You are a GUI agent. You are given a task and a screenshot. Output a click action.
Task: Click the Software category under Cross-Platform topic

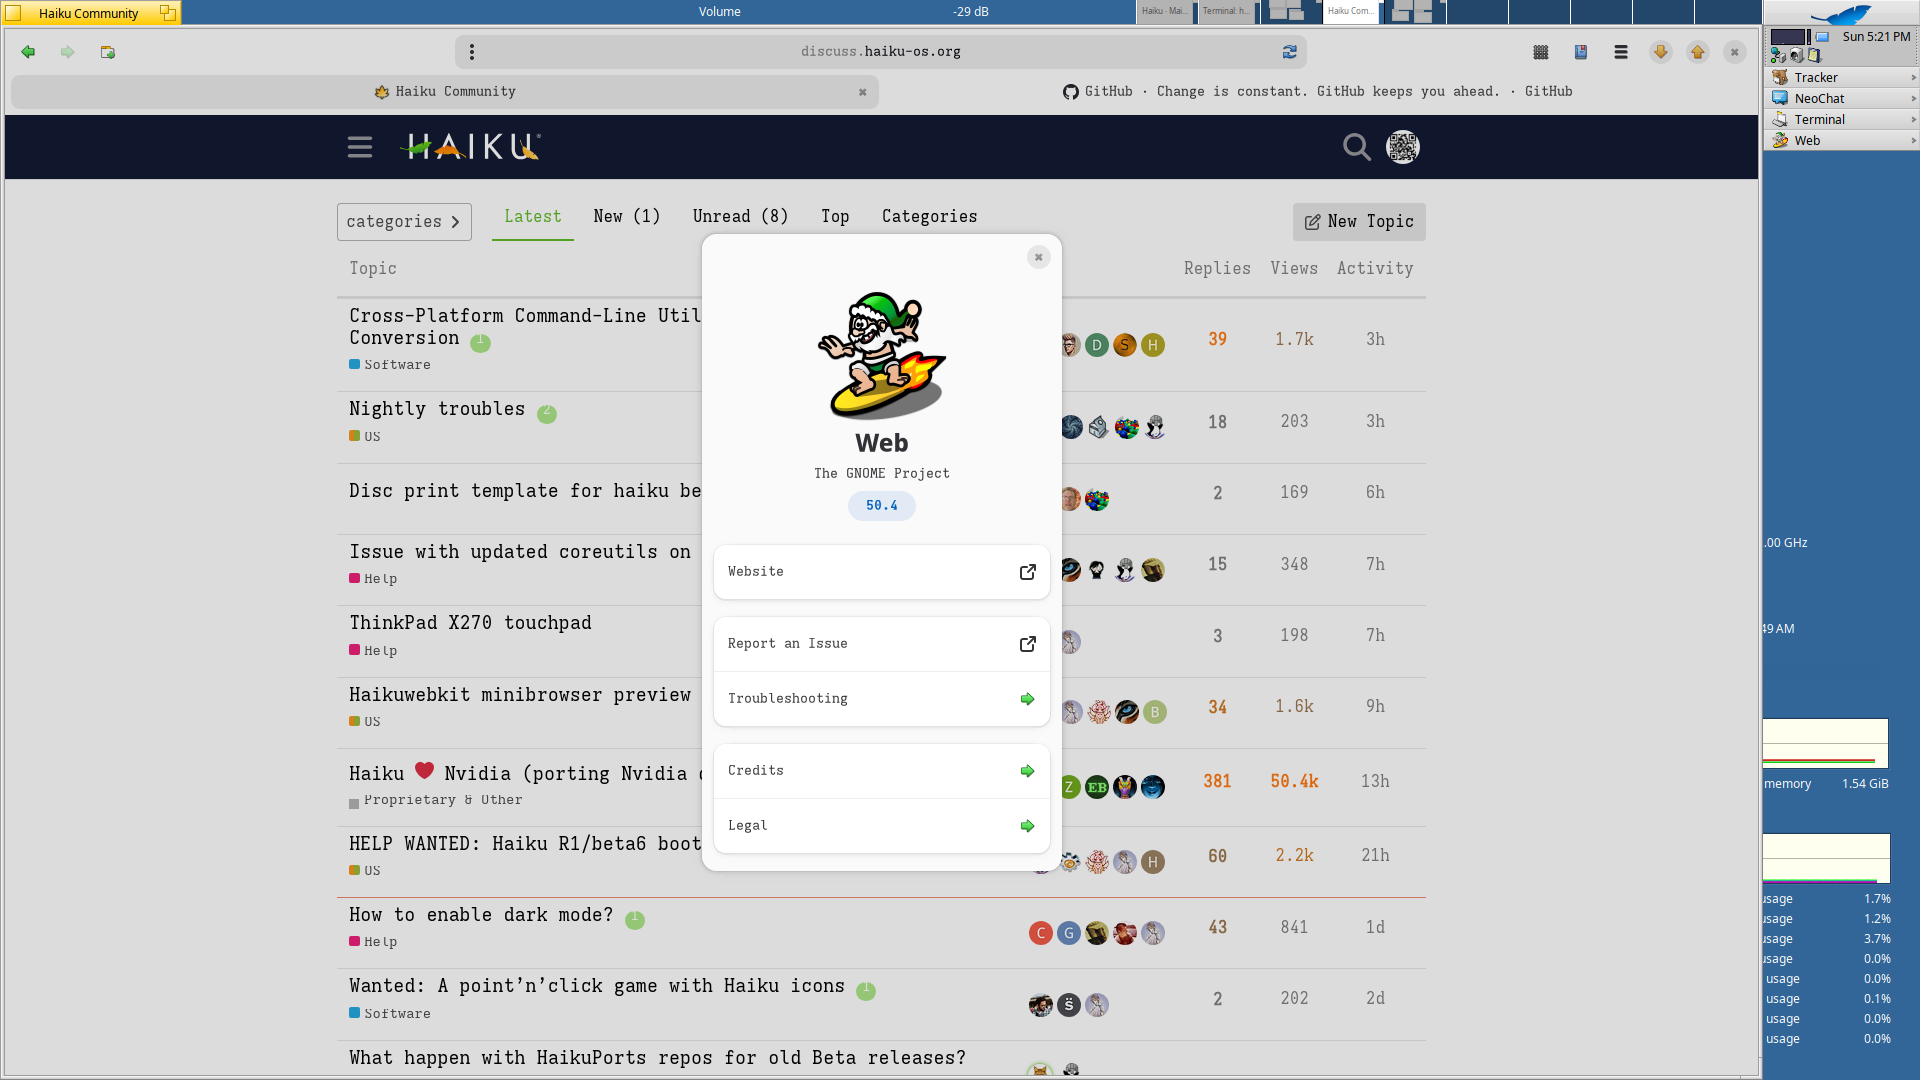coord(390,365)
